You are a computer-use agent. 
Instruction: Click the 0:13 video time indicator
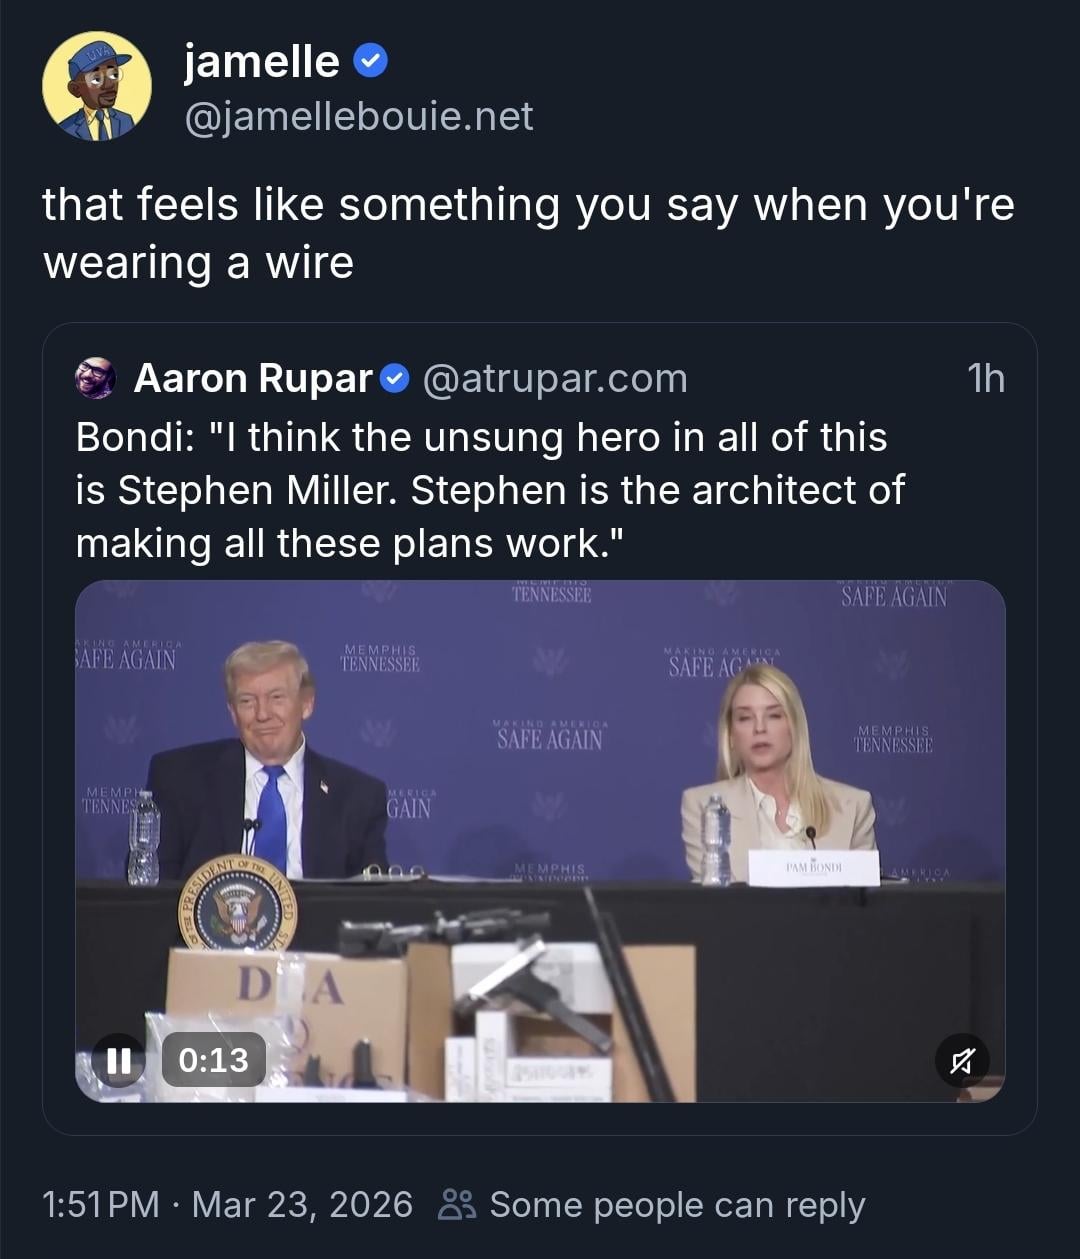(213, 1060)
